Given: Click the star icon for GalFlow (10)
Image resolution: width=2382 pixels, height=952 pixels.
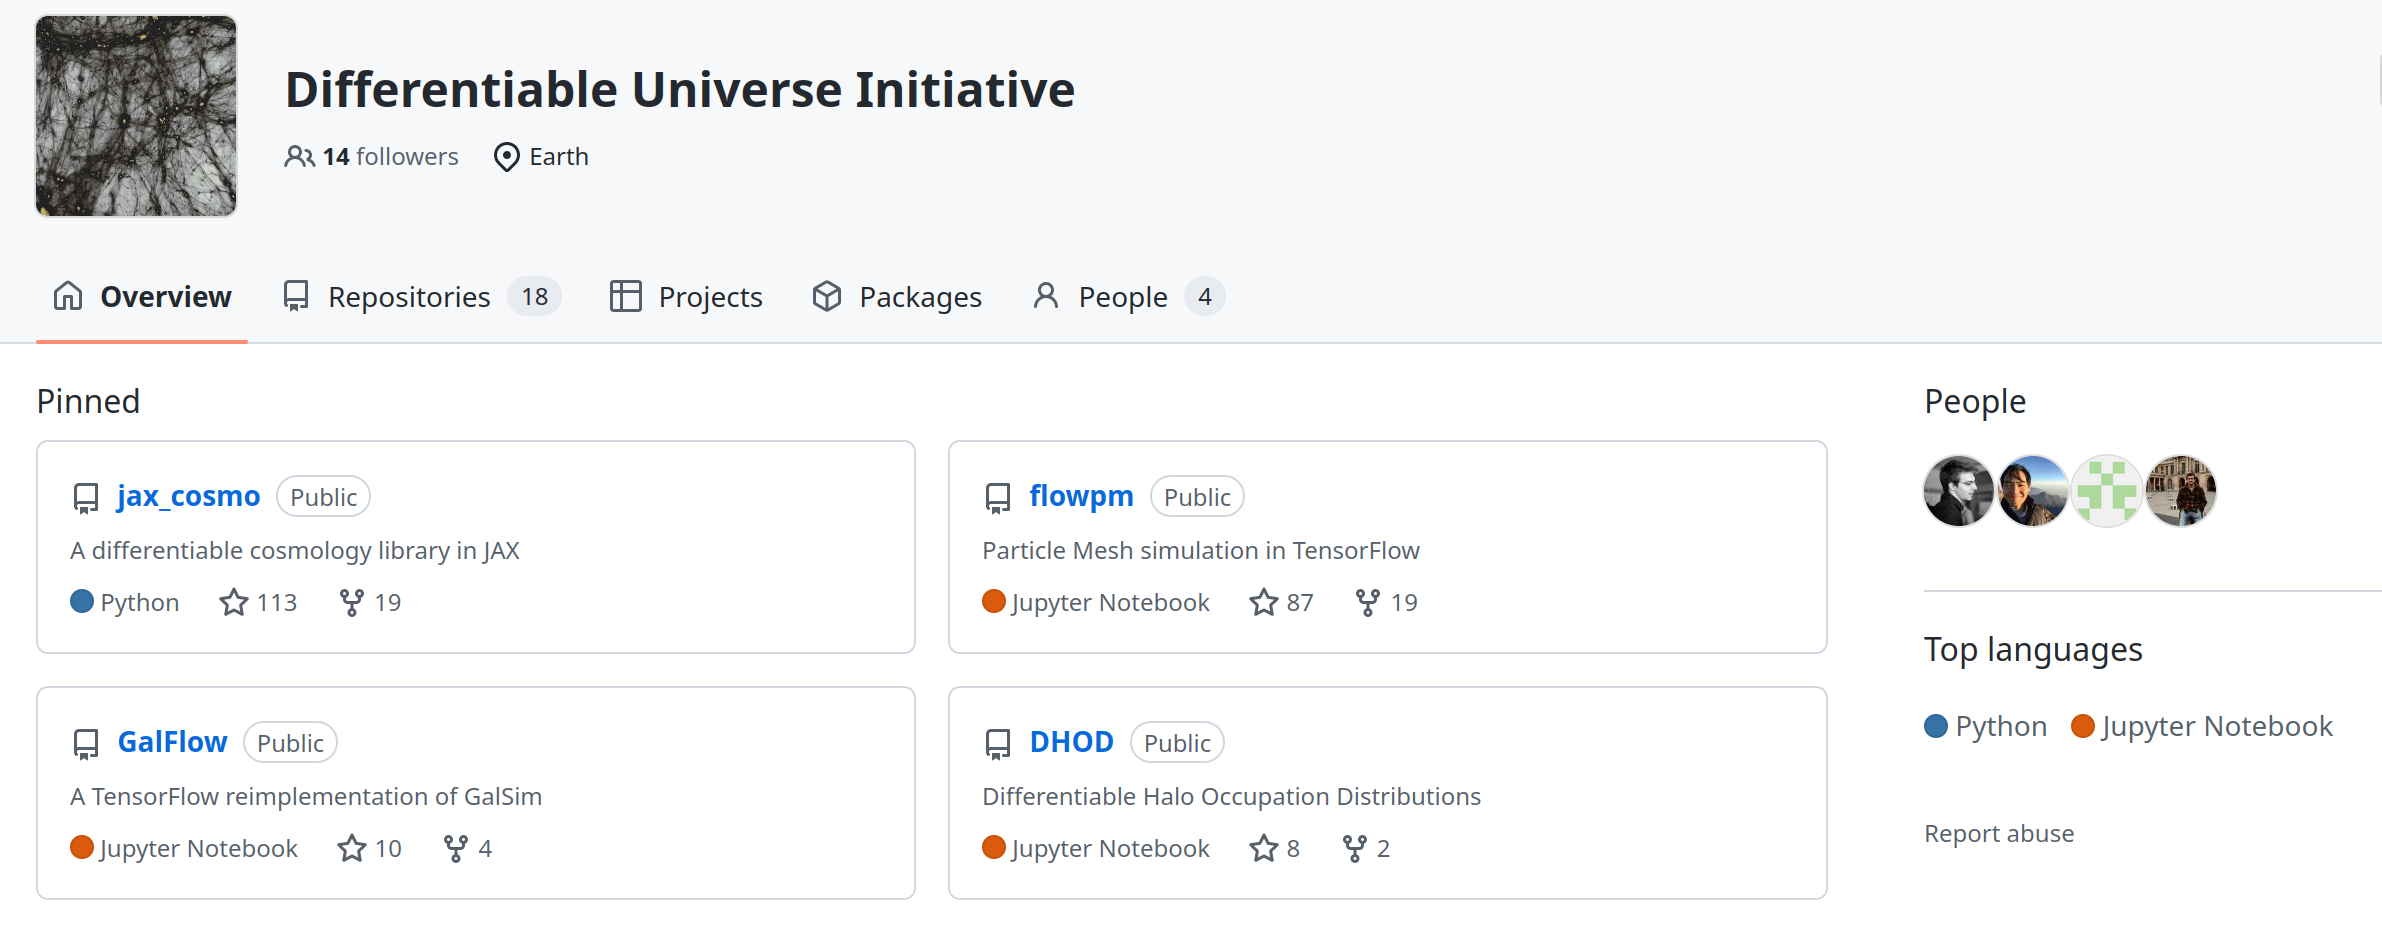Looking at the screenshot, I should point(352,848).
